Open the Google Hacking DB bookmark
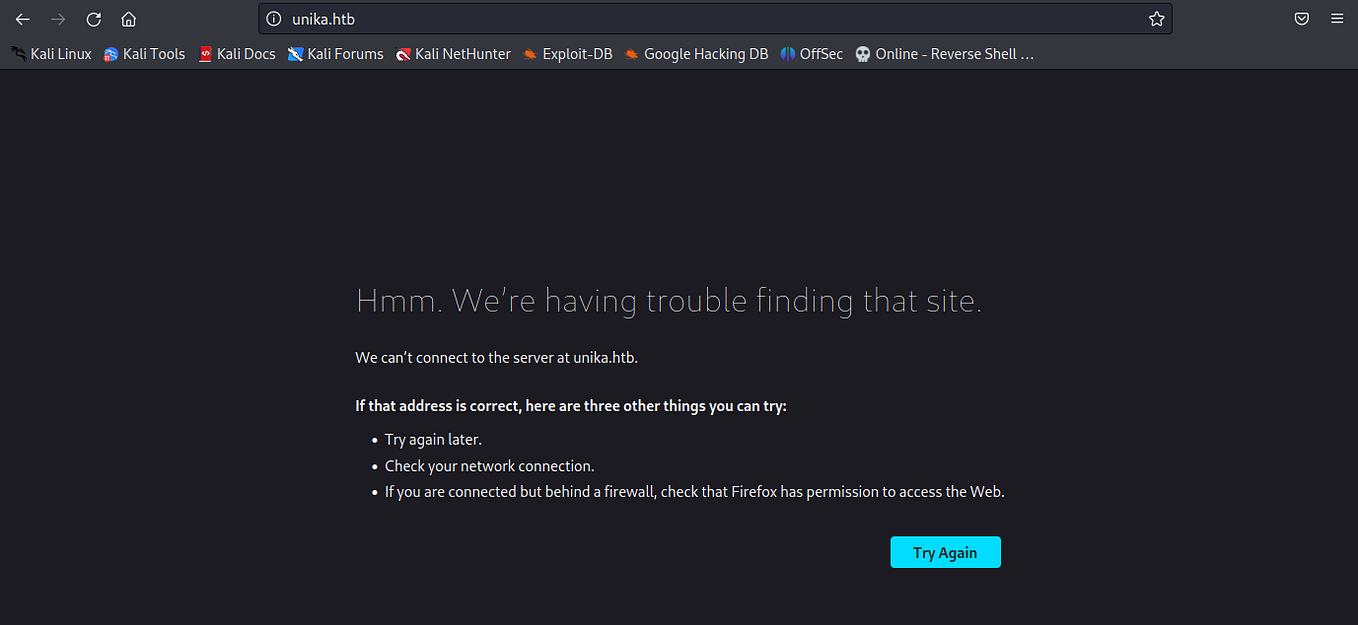The image size is (1358, 625). click(697, 54)
